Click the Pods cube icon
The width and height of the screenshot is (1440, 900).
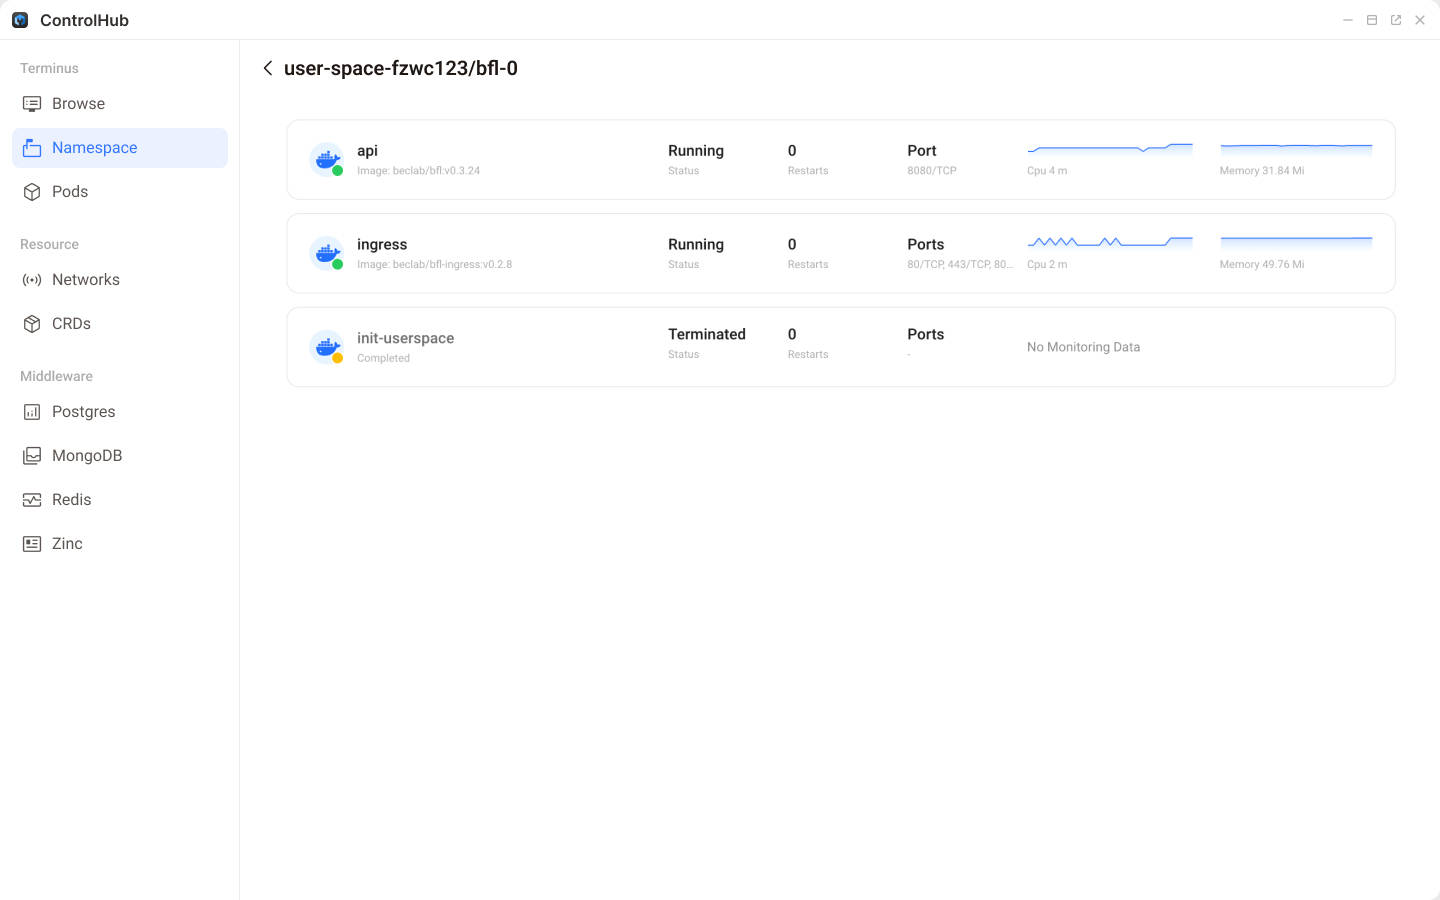(x=32, y=192)
